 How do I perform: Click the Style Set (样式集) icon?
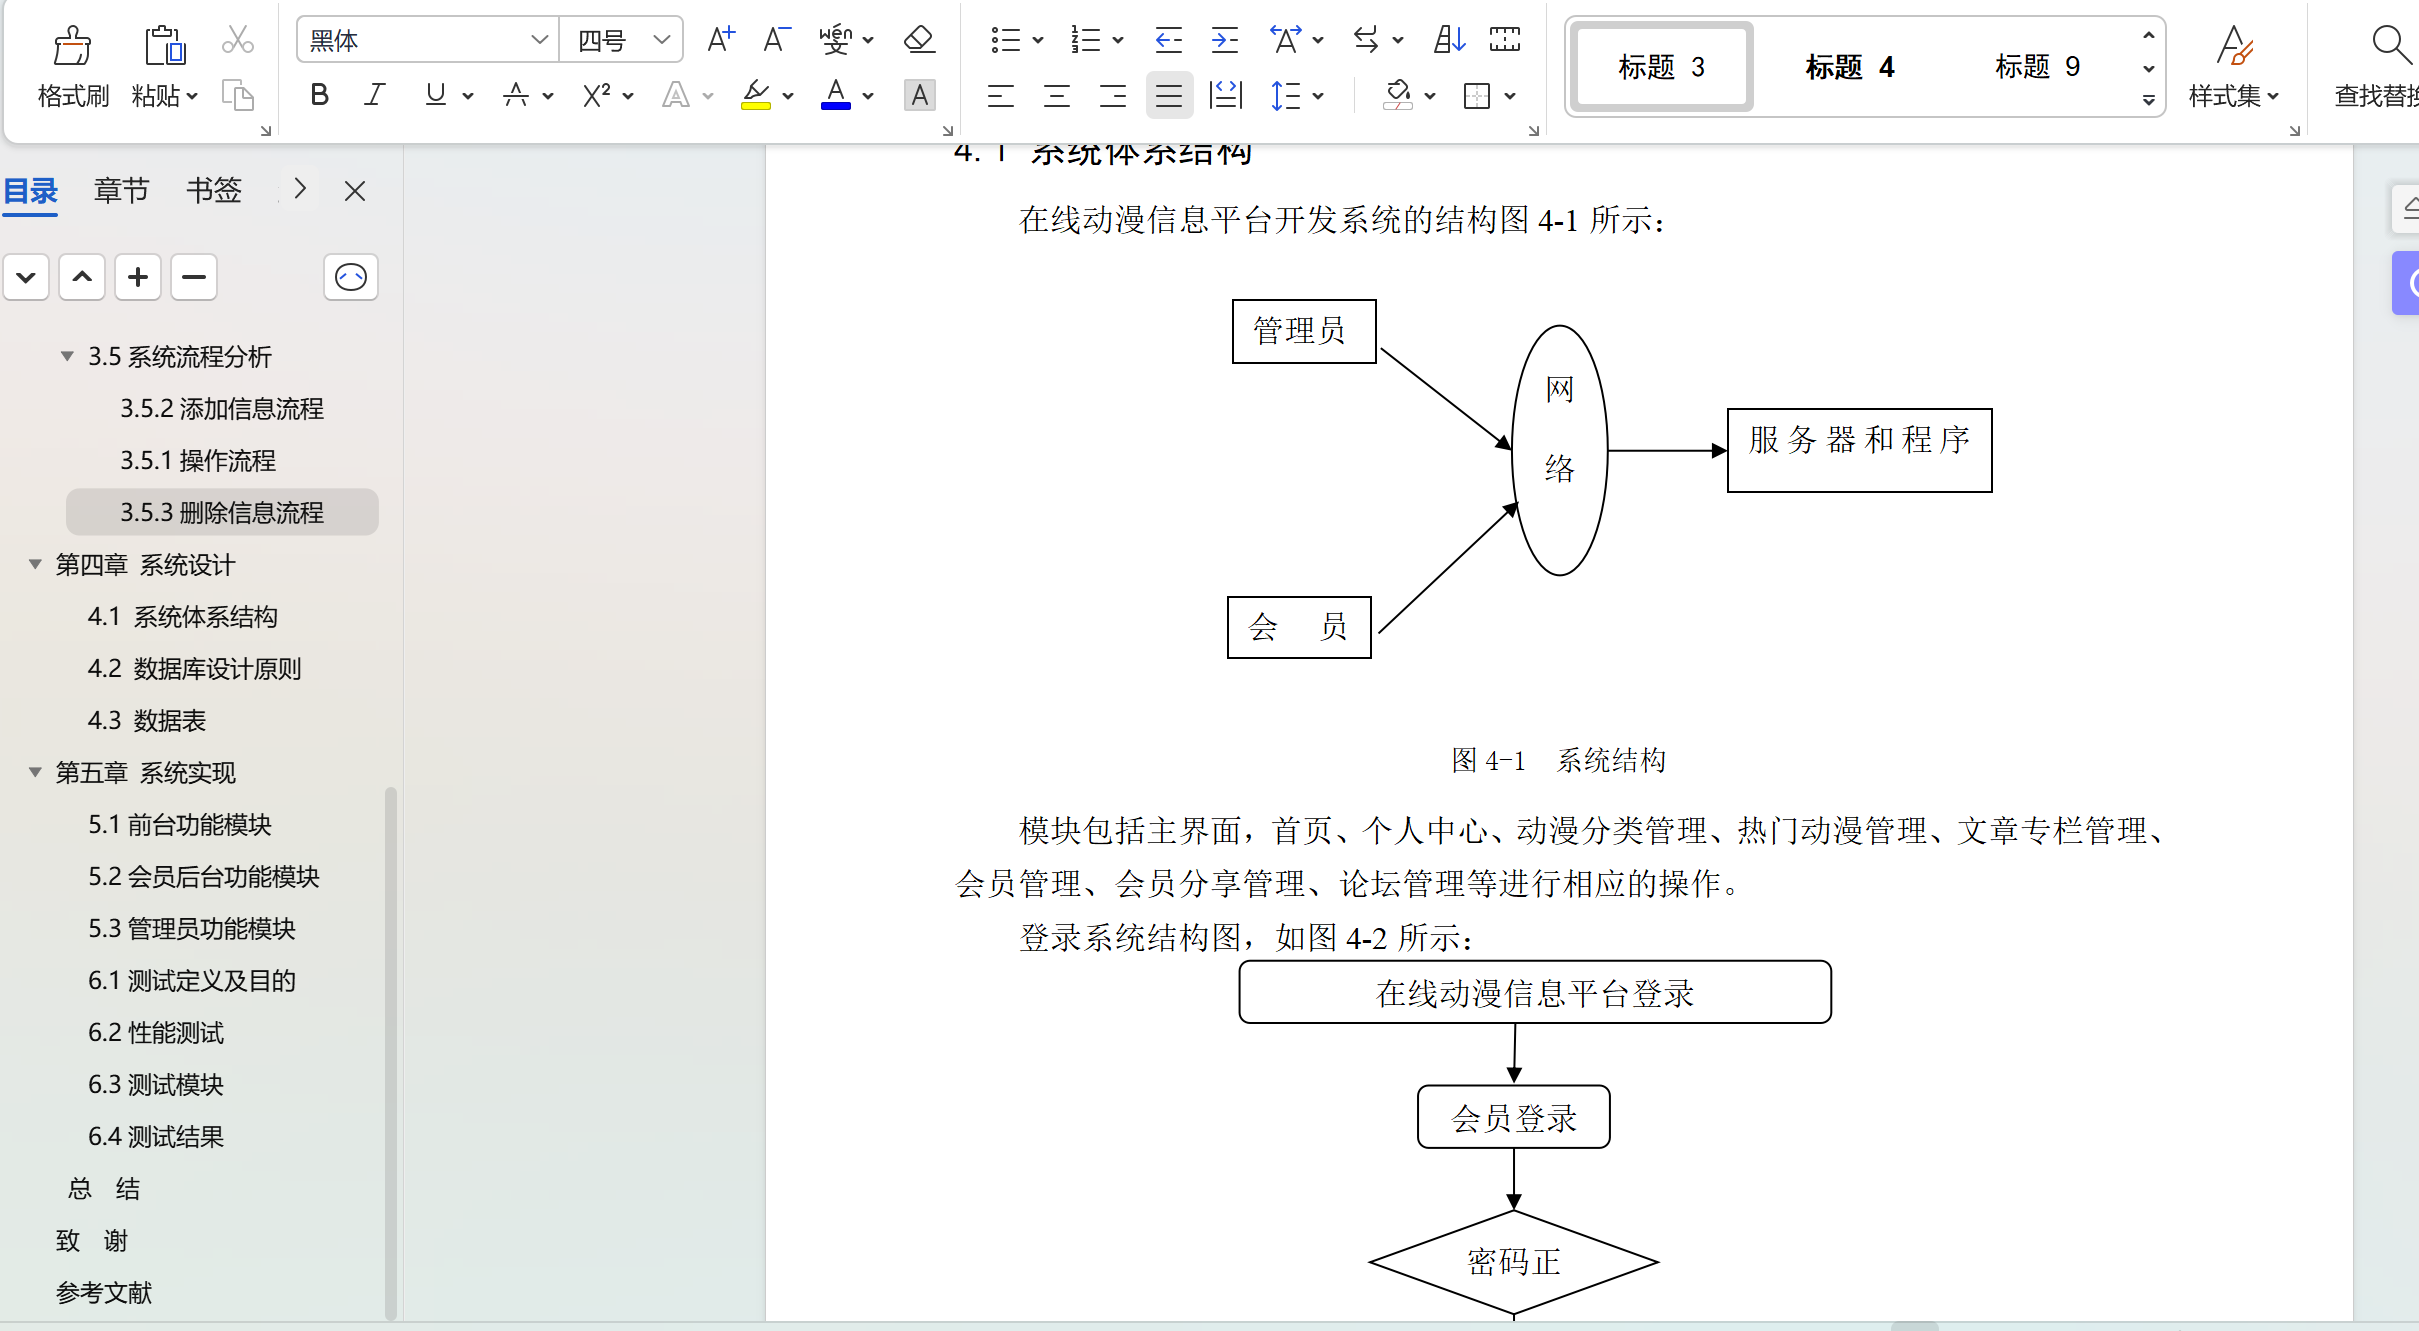tap(2234, 46)
